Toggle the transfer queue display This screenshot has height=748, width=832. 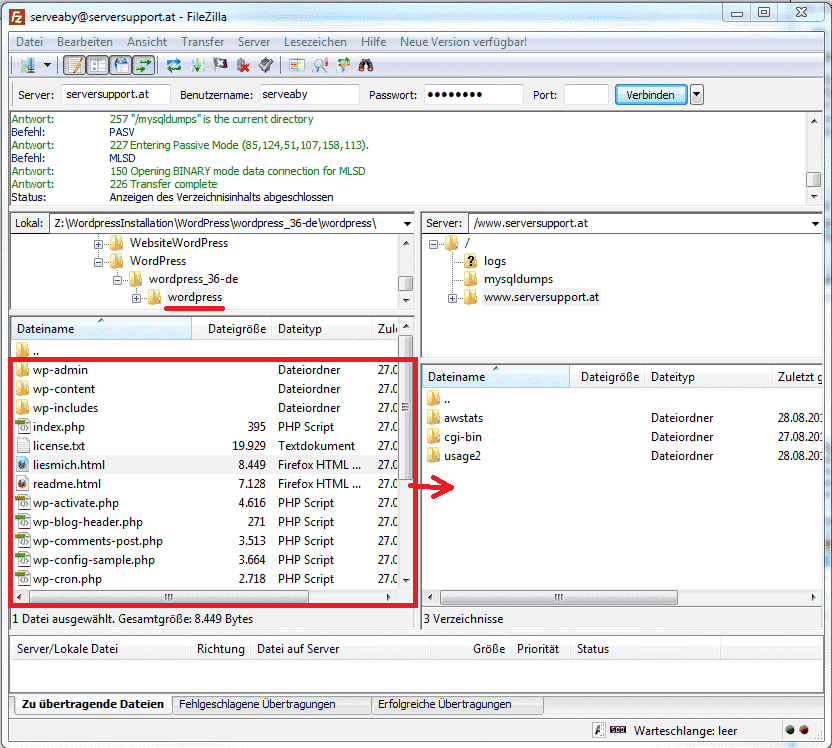tap(145, 66)
